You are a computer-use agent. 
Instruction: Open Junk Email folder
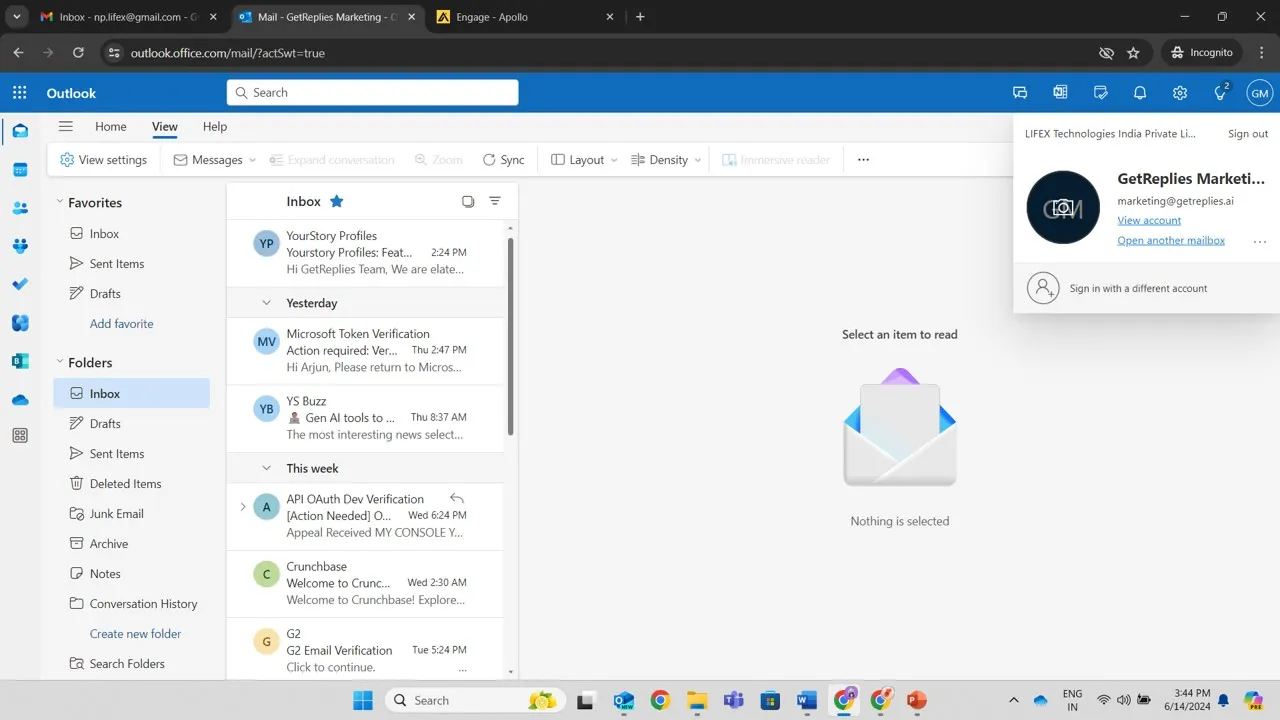tap(132, 514)
